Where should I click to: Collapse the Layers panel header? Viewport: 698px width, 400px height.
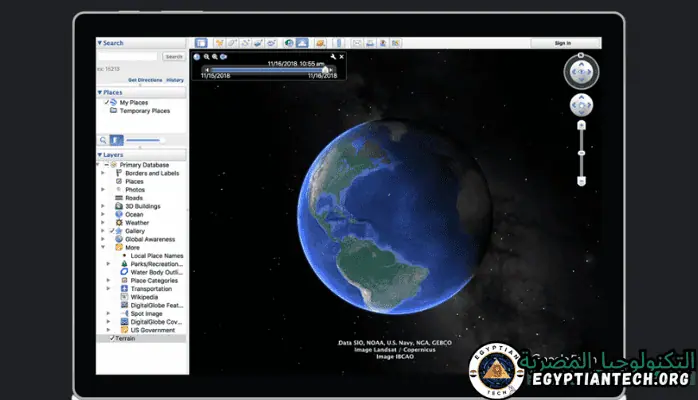pyautogui.click(x=100, y=155)
